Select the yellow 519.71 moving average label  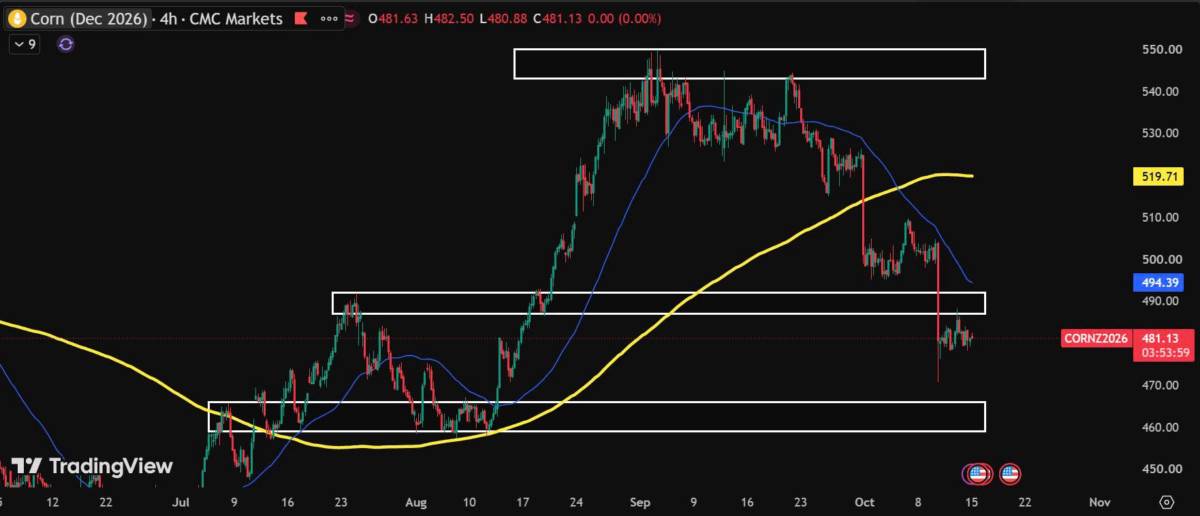tap(1158, 177)
